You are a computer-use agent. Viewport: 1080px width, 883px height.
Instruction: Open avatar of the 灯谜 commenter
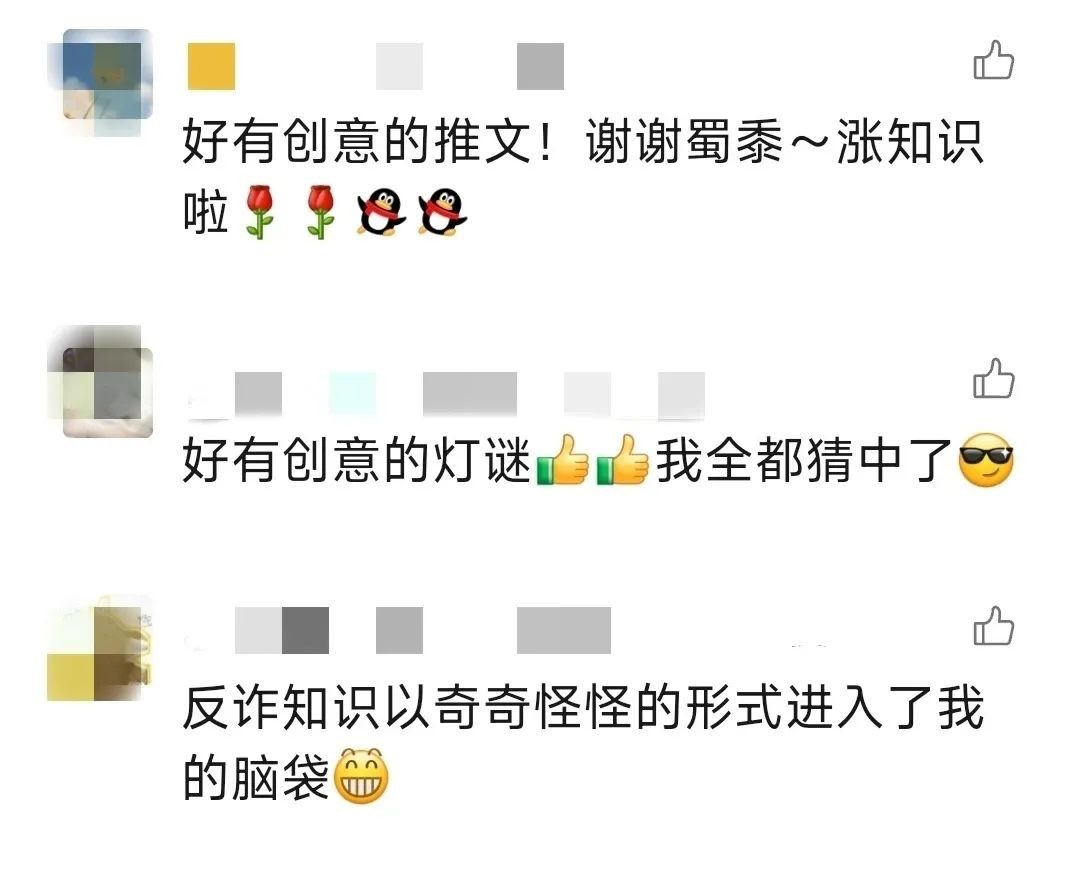100,381
